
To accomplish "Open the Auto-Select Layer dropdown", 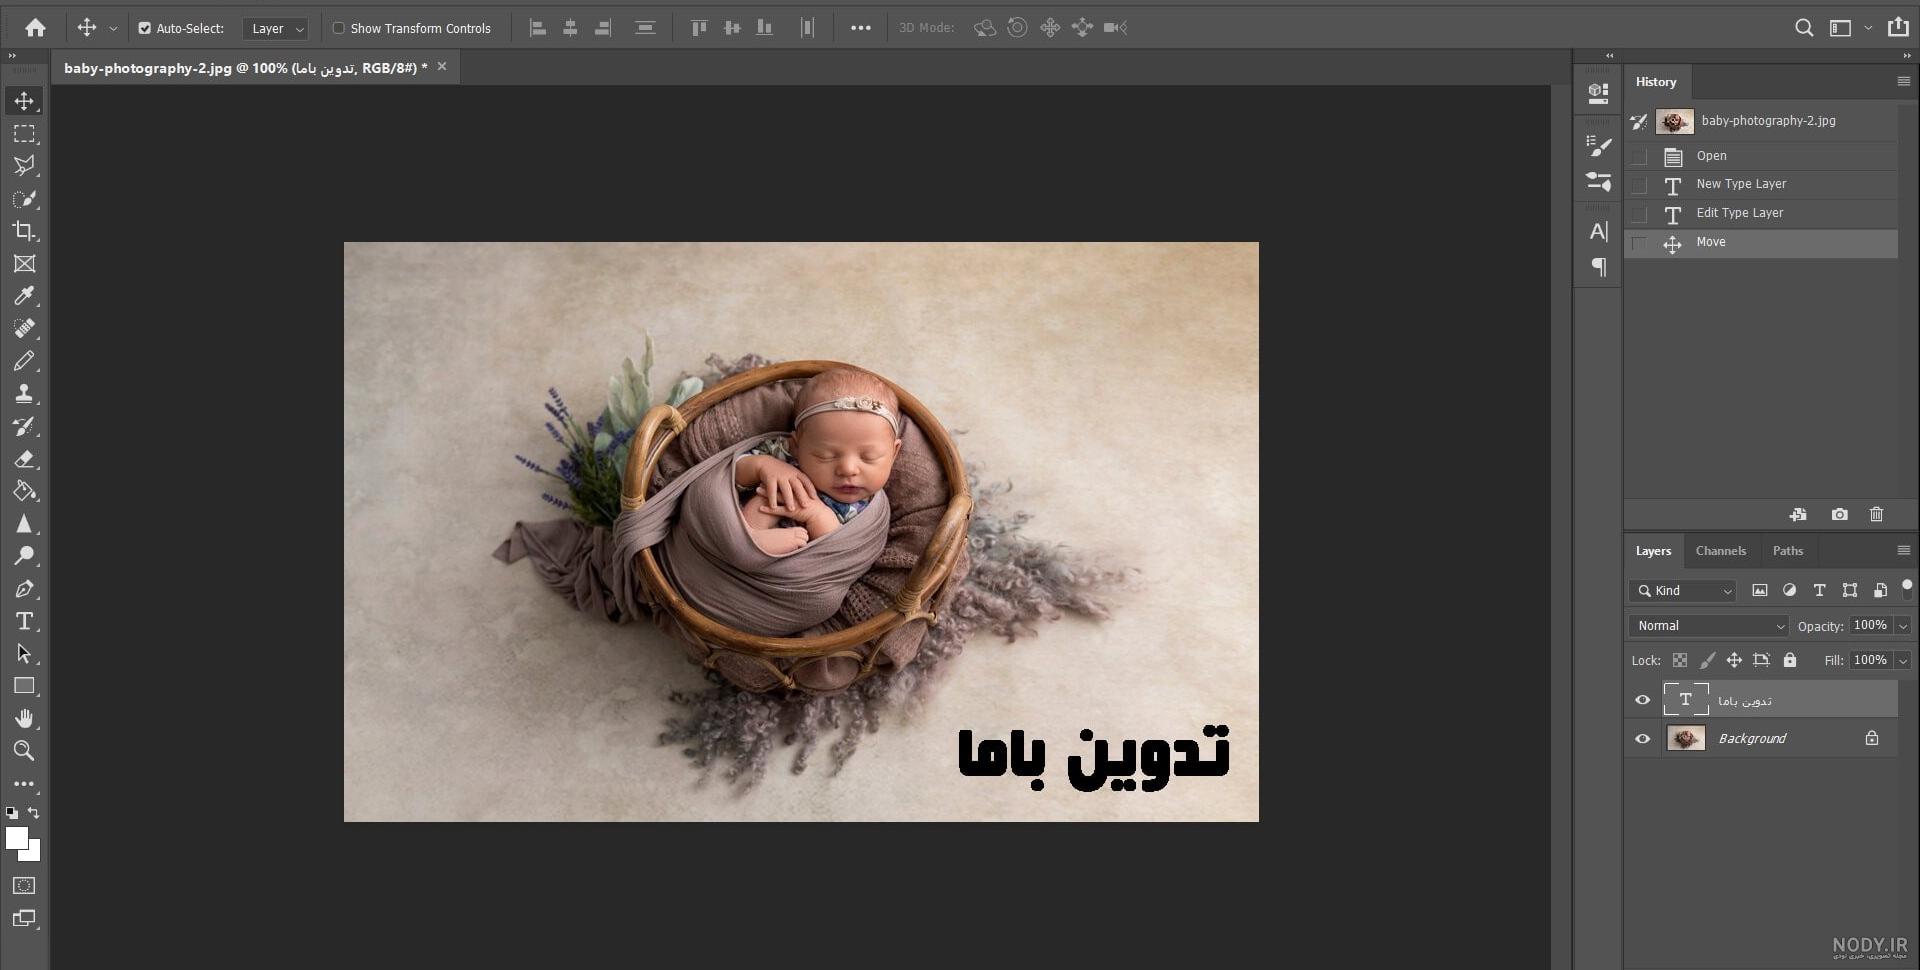I will 274,29.
